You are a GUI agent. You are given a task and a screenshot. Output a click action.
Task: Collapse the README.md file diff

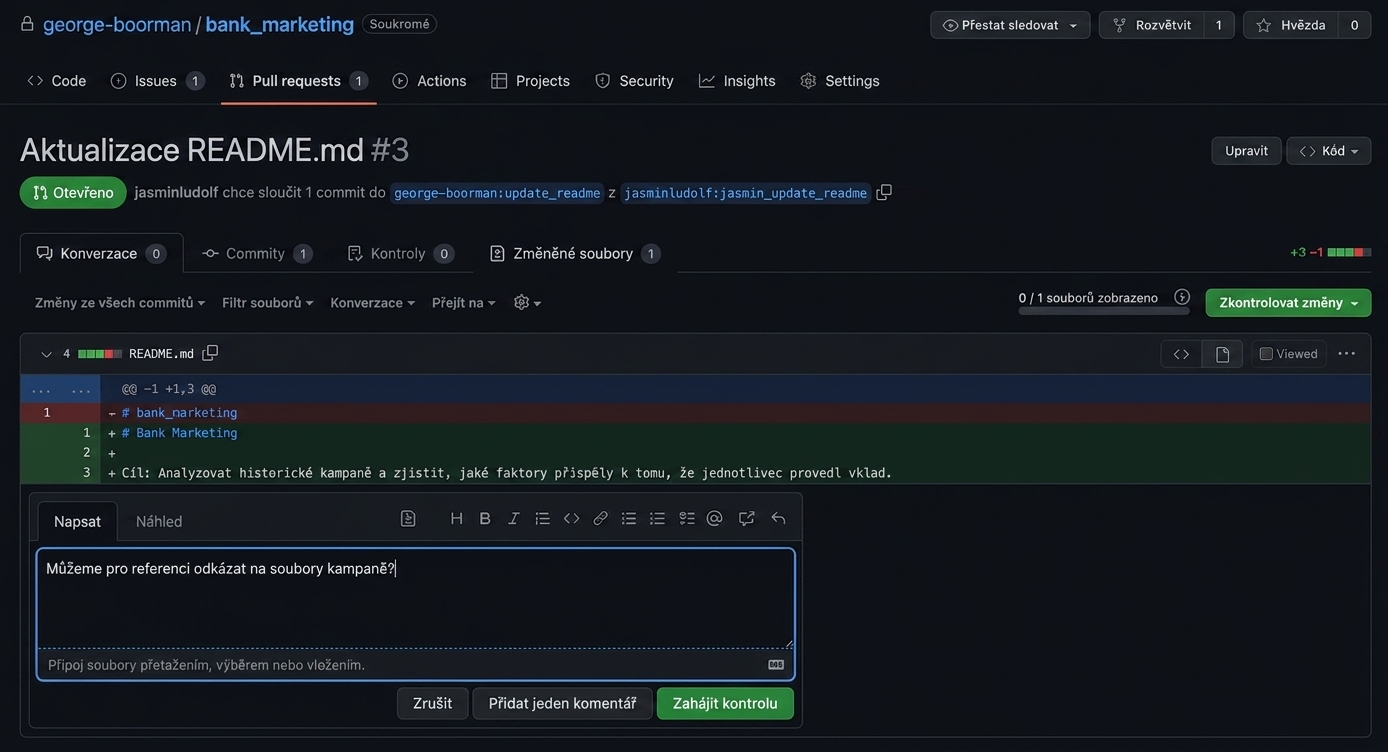pyautogui.click(x=46, y=354)
